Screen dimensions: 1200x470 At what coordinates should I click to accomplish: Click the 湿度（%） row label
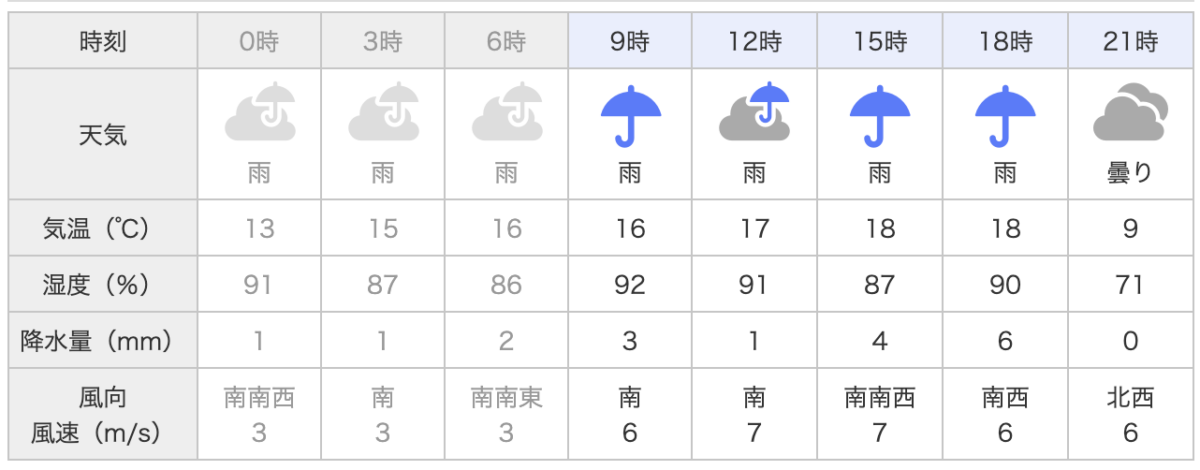pyautogui.click(x=104, y=285)
